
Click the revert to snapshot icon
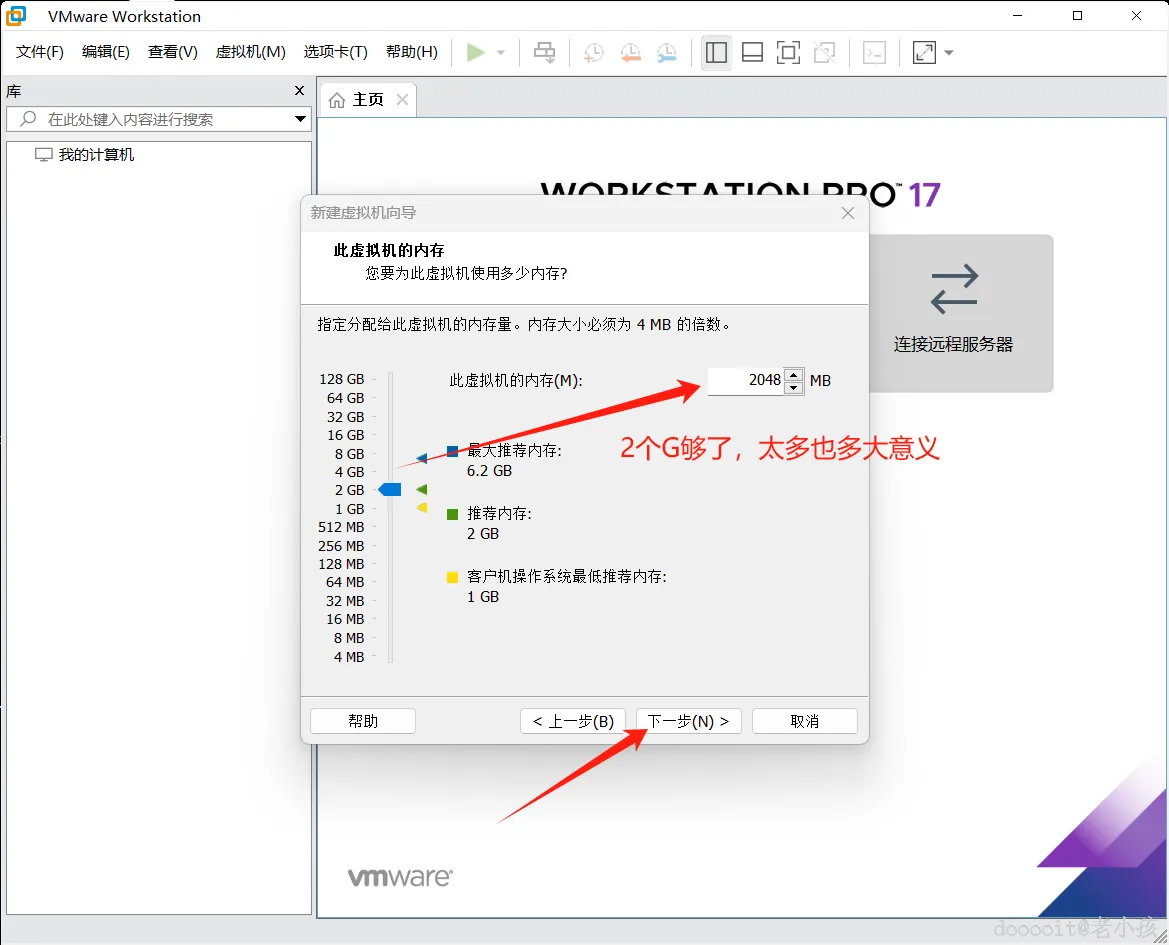point(631,52)
